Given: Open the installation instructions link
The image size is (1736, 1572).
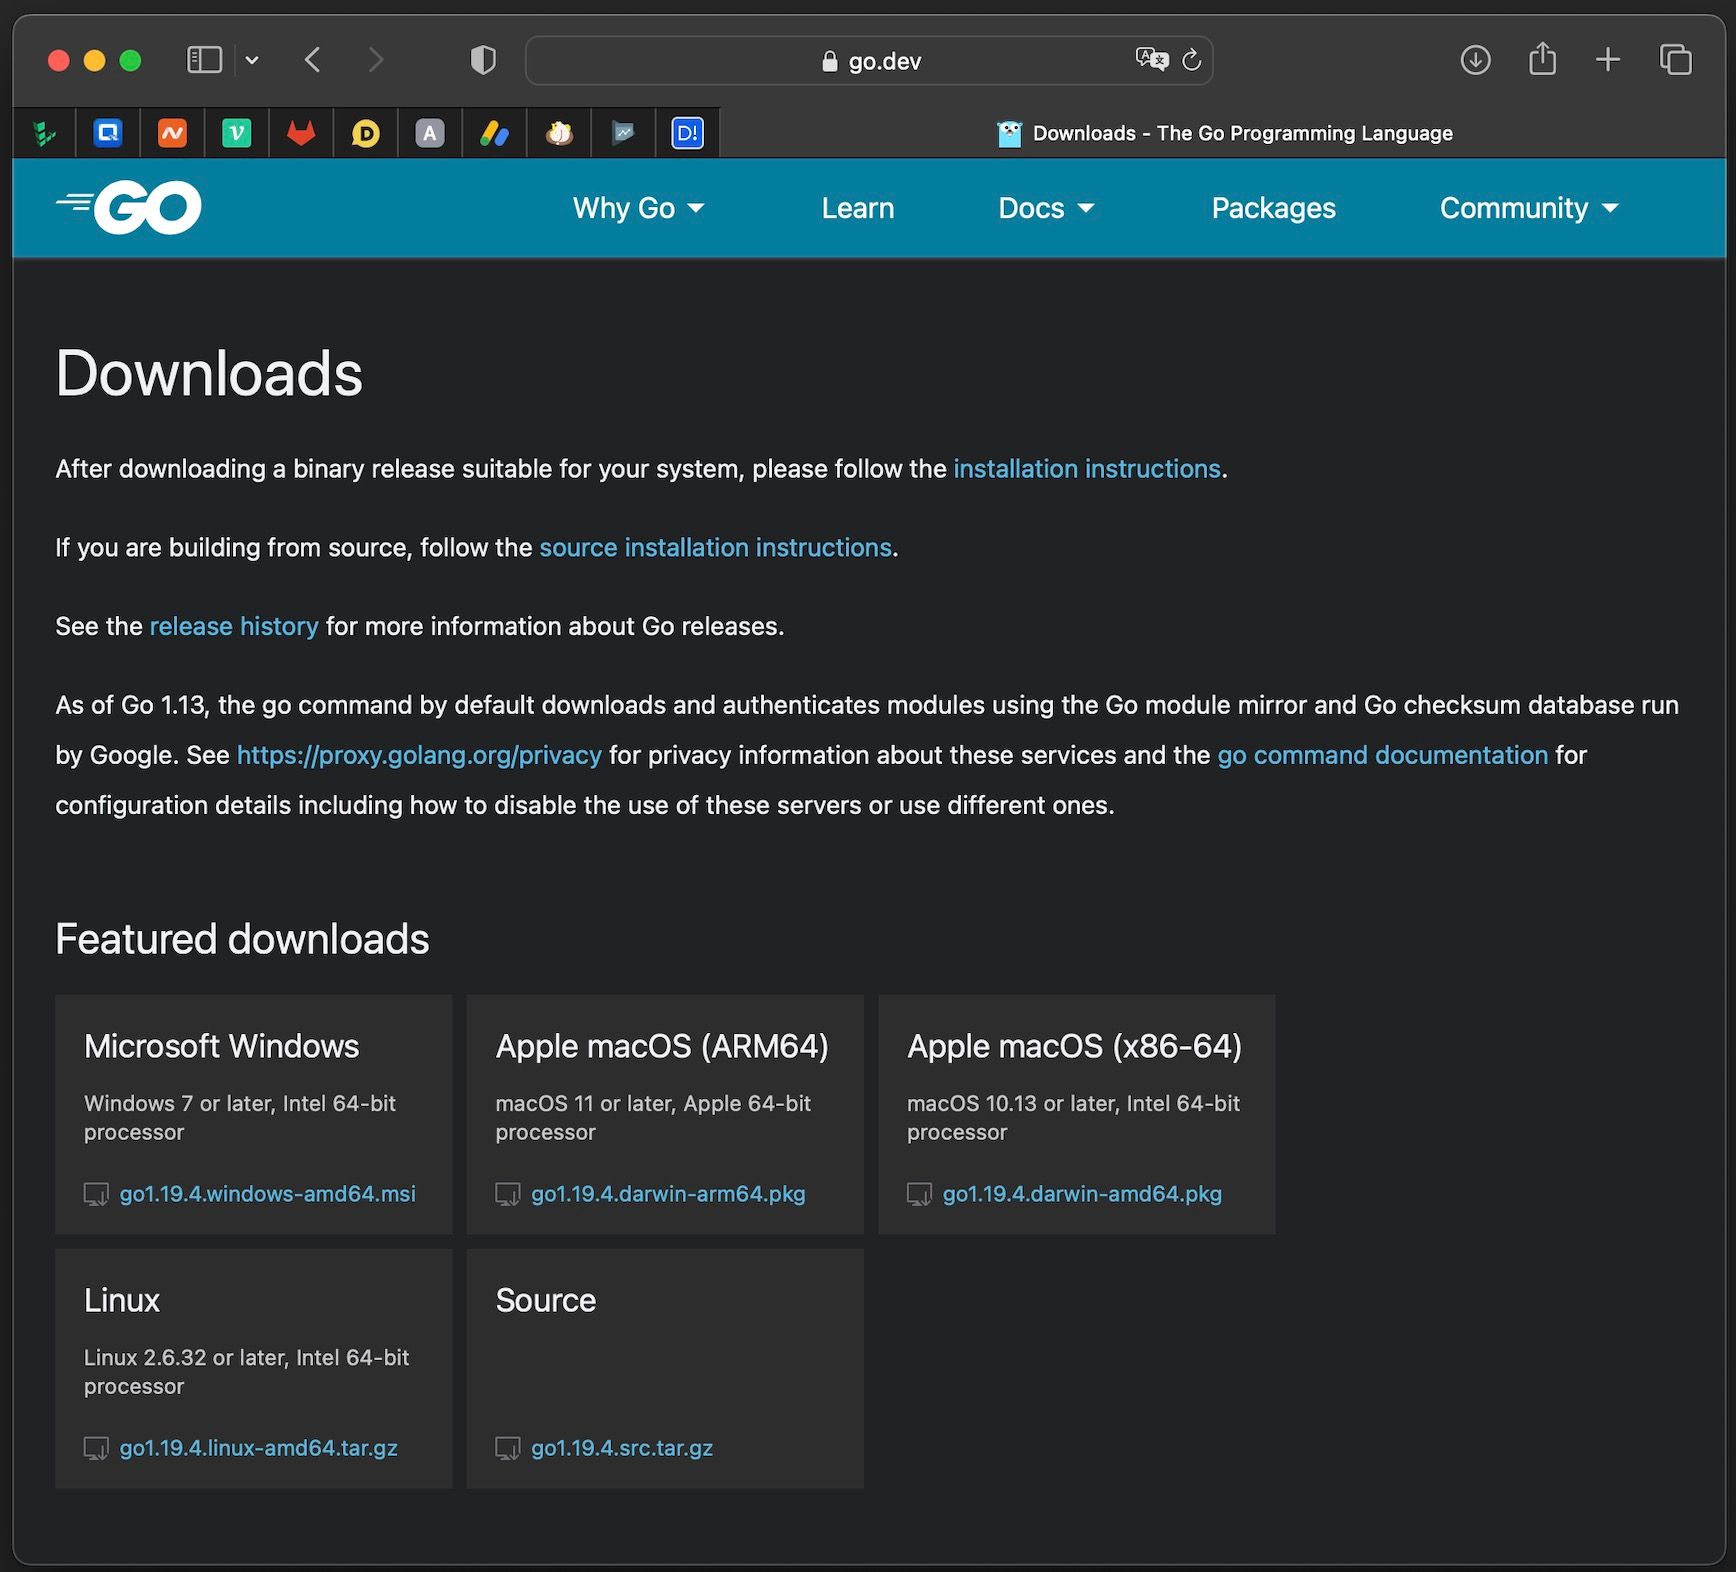Looking at the screenshot, I should (1086, 469).
